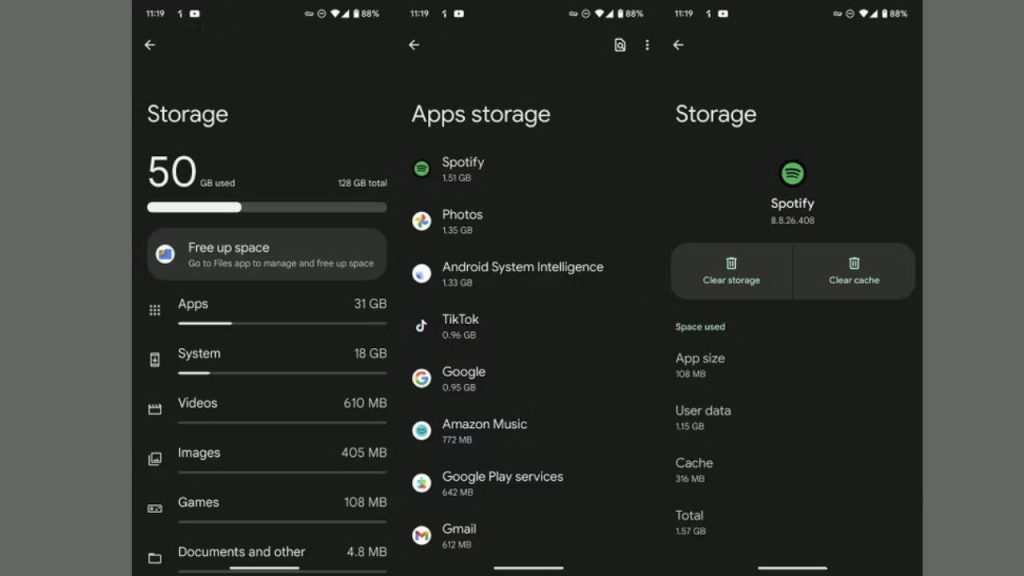1024x576 pixels.
Task: Select Google Play services entry
Action: pyautogui.click(x=528, y=483)
